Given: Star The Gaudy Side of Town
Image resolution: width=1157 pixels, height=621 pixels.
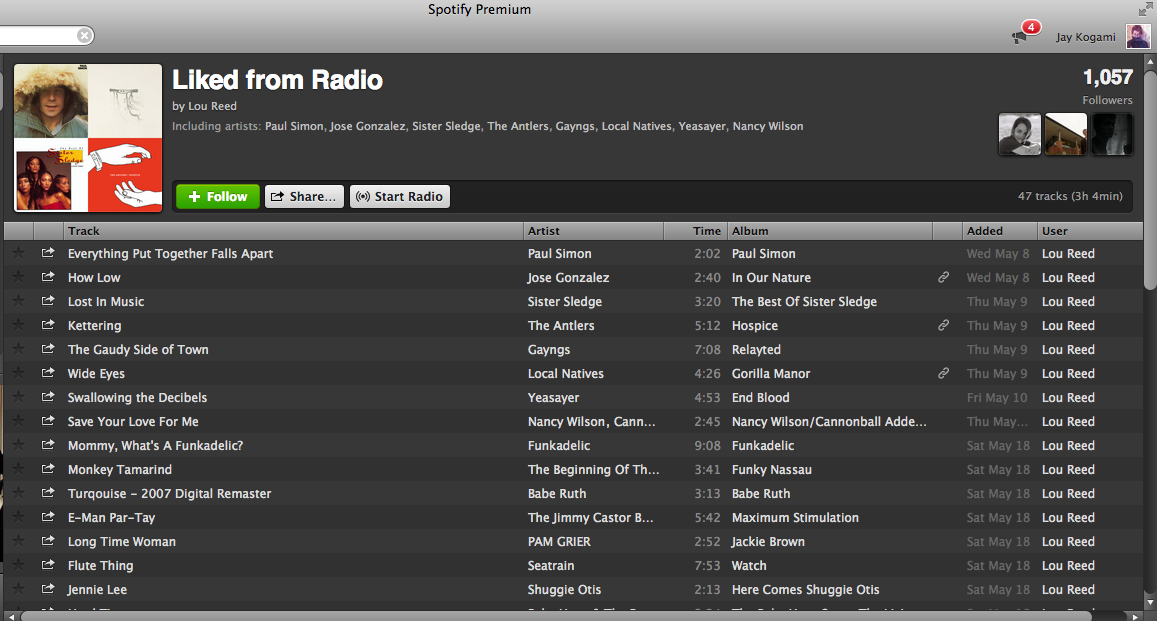Looking at the screenshot, I should [x=18, y=349].
